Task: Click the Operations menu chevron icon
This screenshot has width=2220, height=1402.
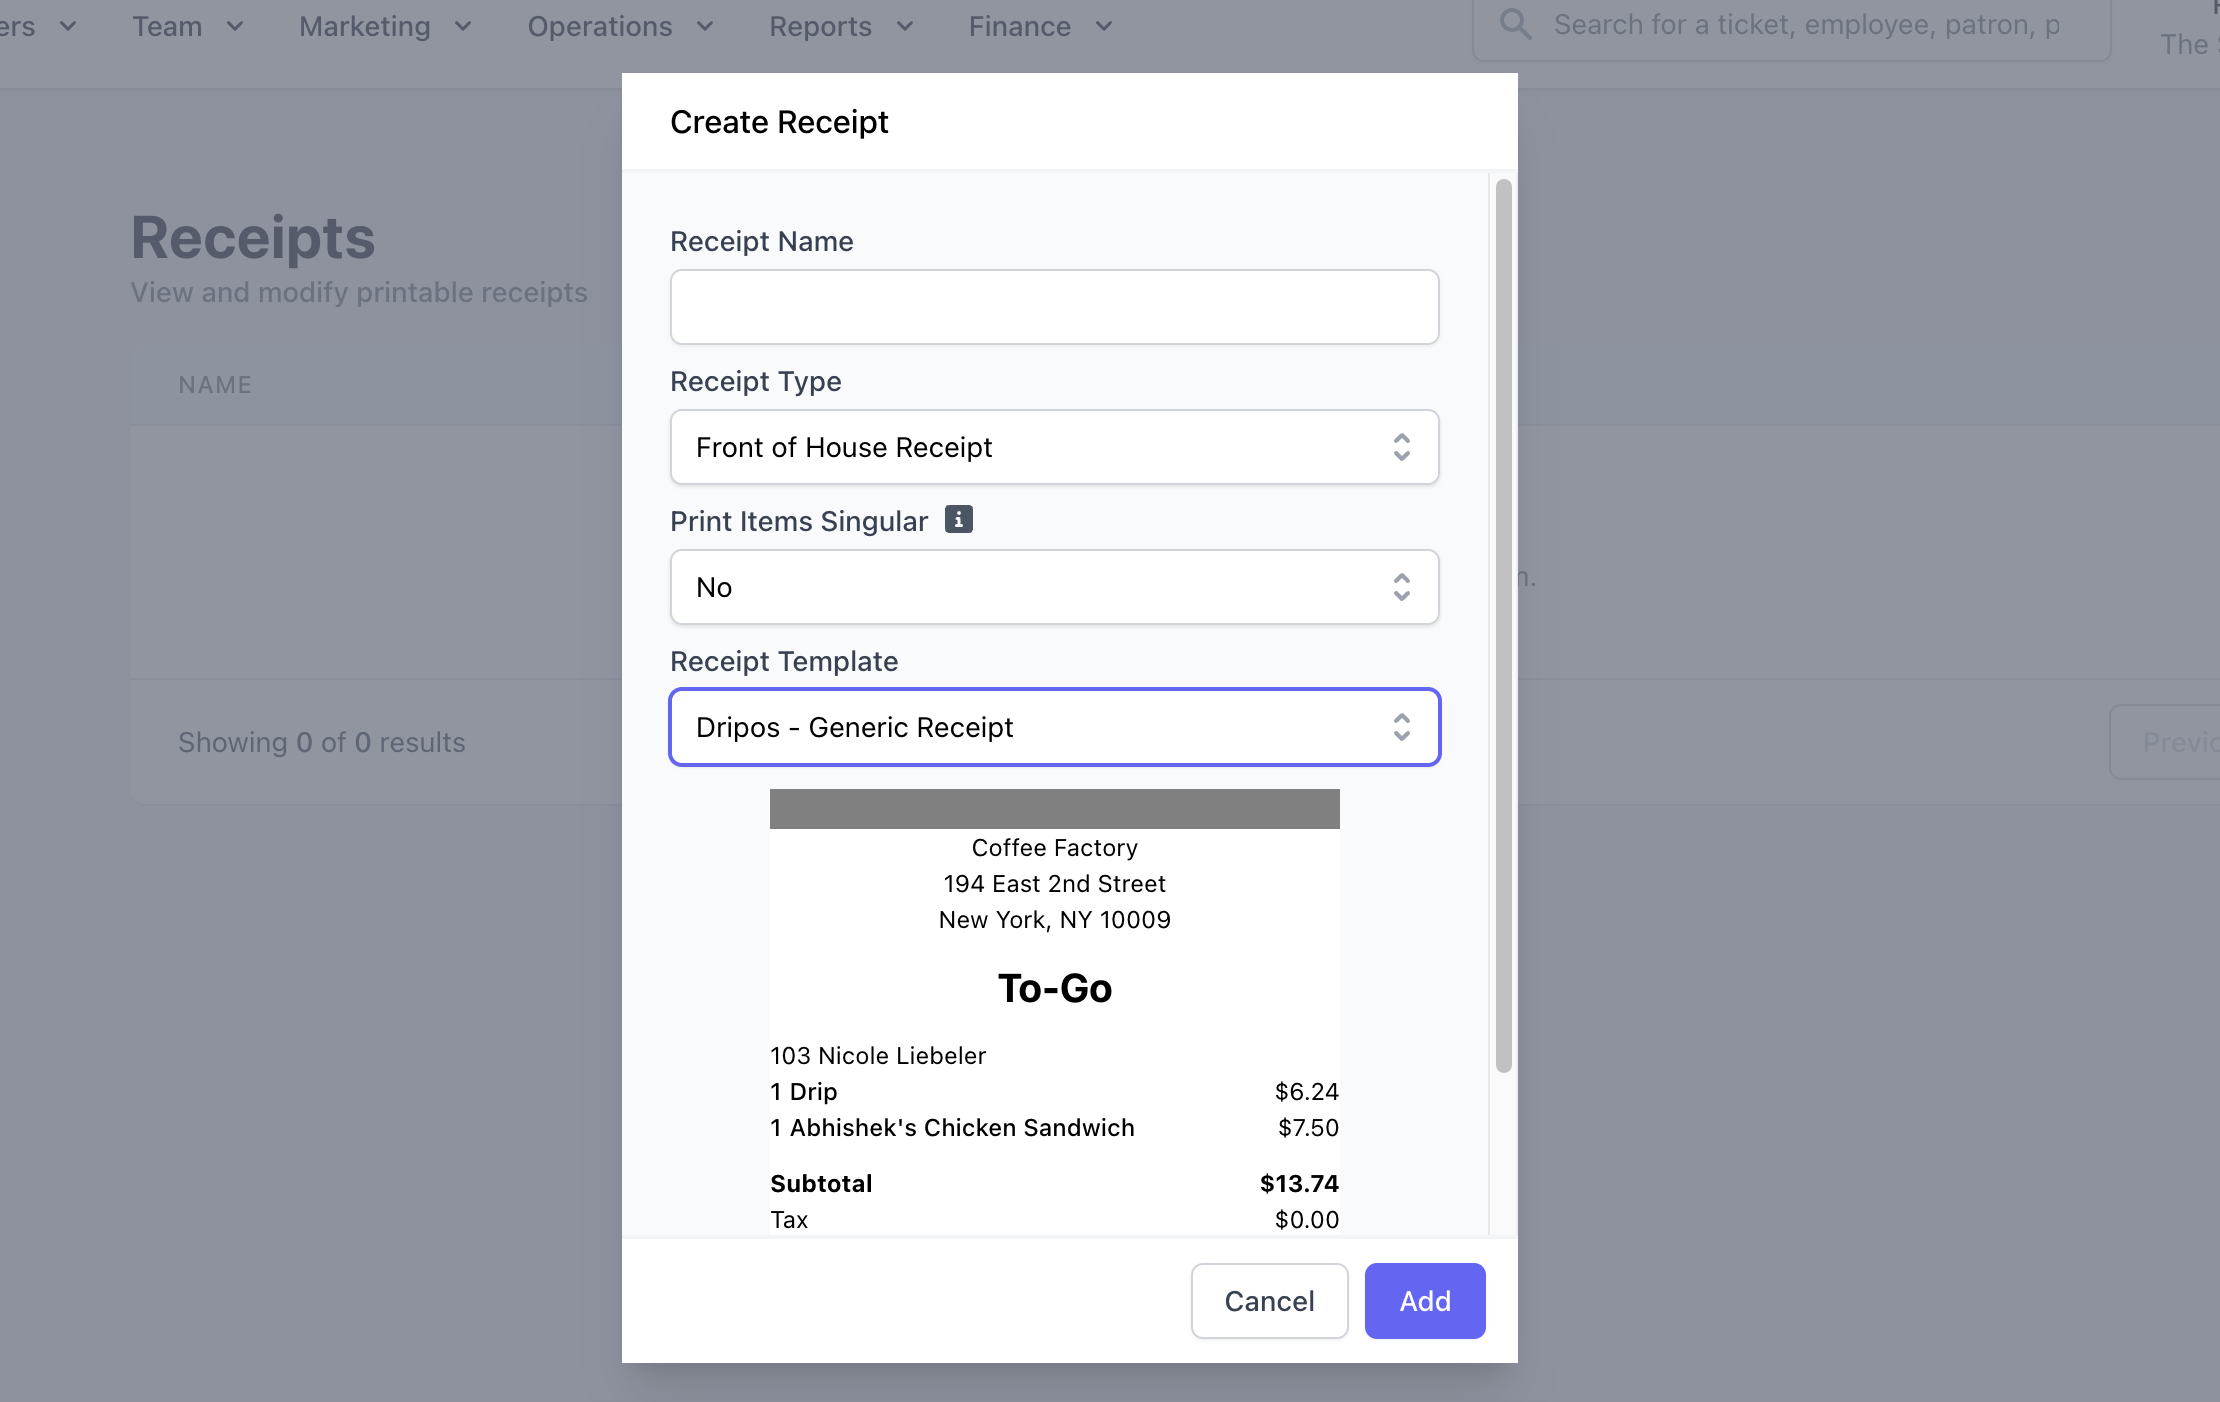Action: pos(705,27)
